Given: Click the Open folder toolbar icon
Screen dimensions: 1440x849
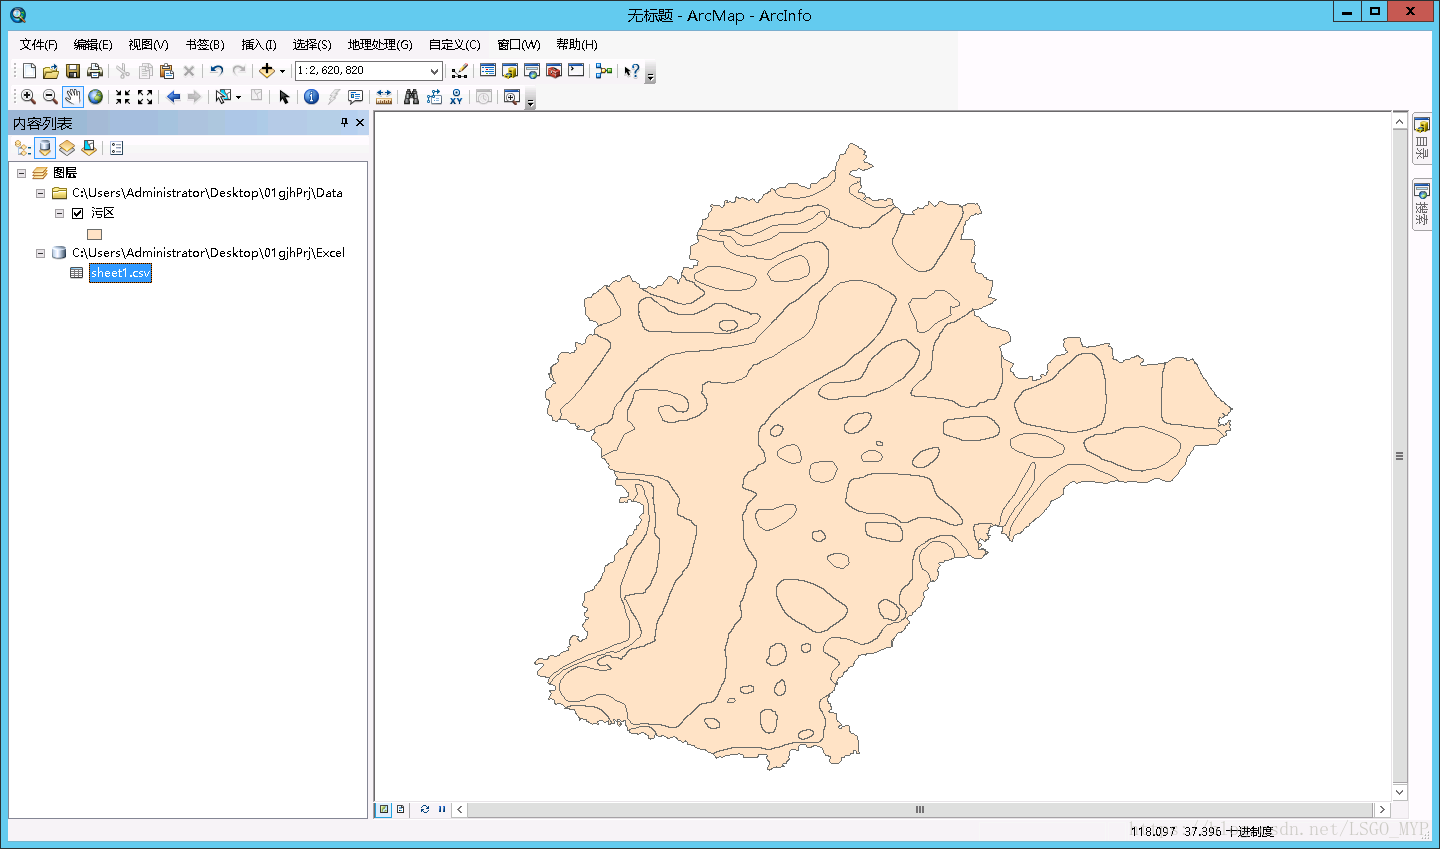Looking at the screenshot, I should pos(51,71).
